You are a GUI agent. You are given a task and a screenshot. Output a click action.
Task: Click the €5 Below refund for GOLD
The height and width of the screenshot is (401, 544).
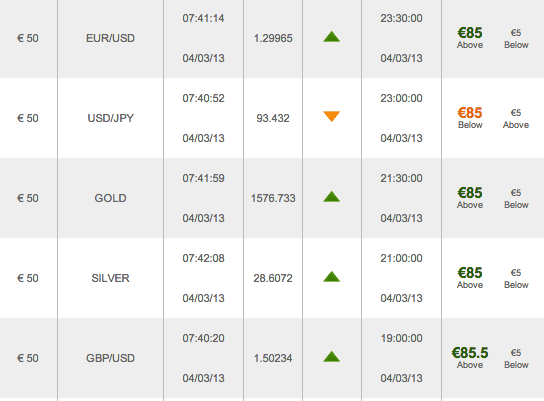[x=516, y=198]
